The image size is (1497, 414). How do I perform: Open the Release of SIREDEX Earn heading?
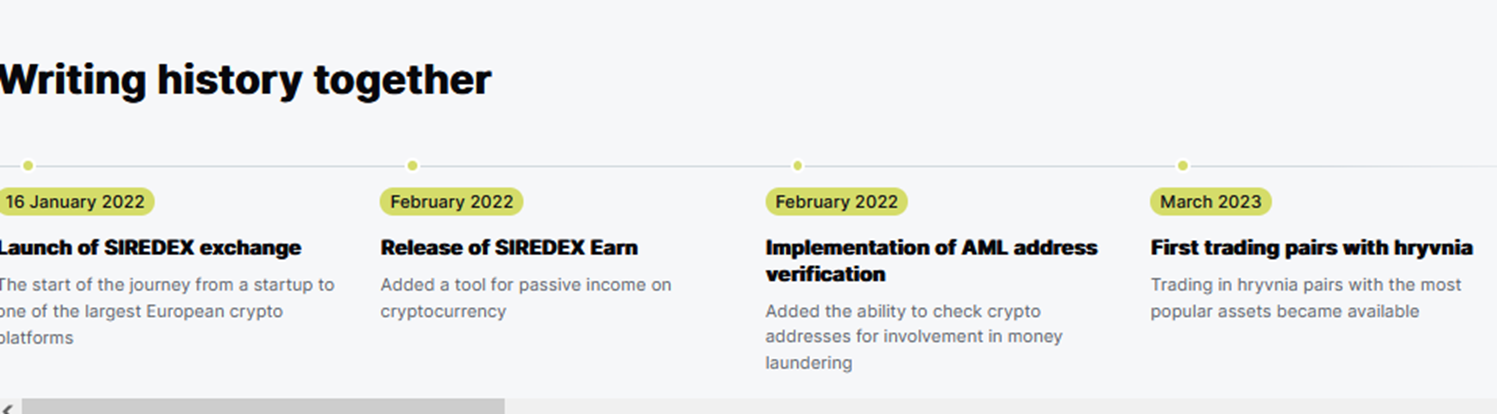509,247
